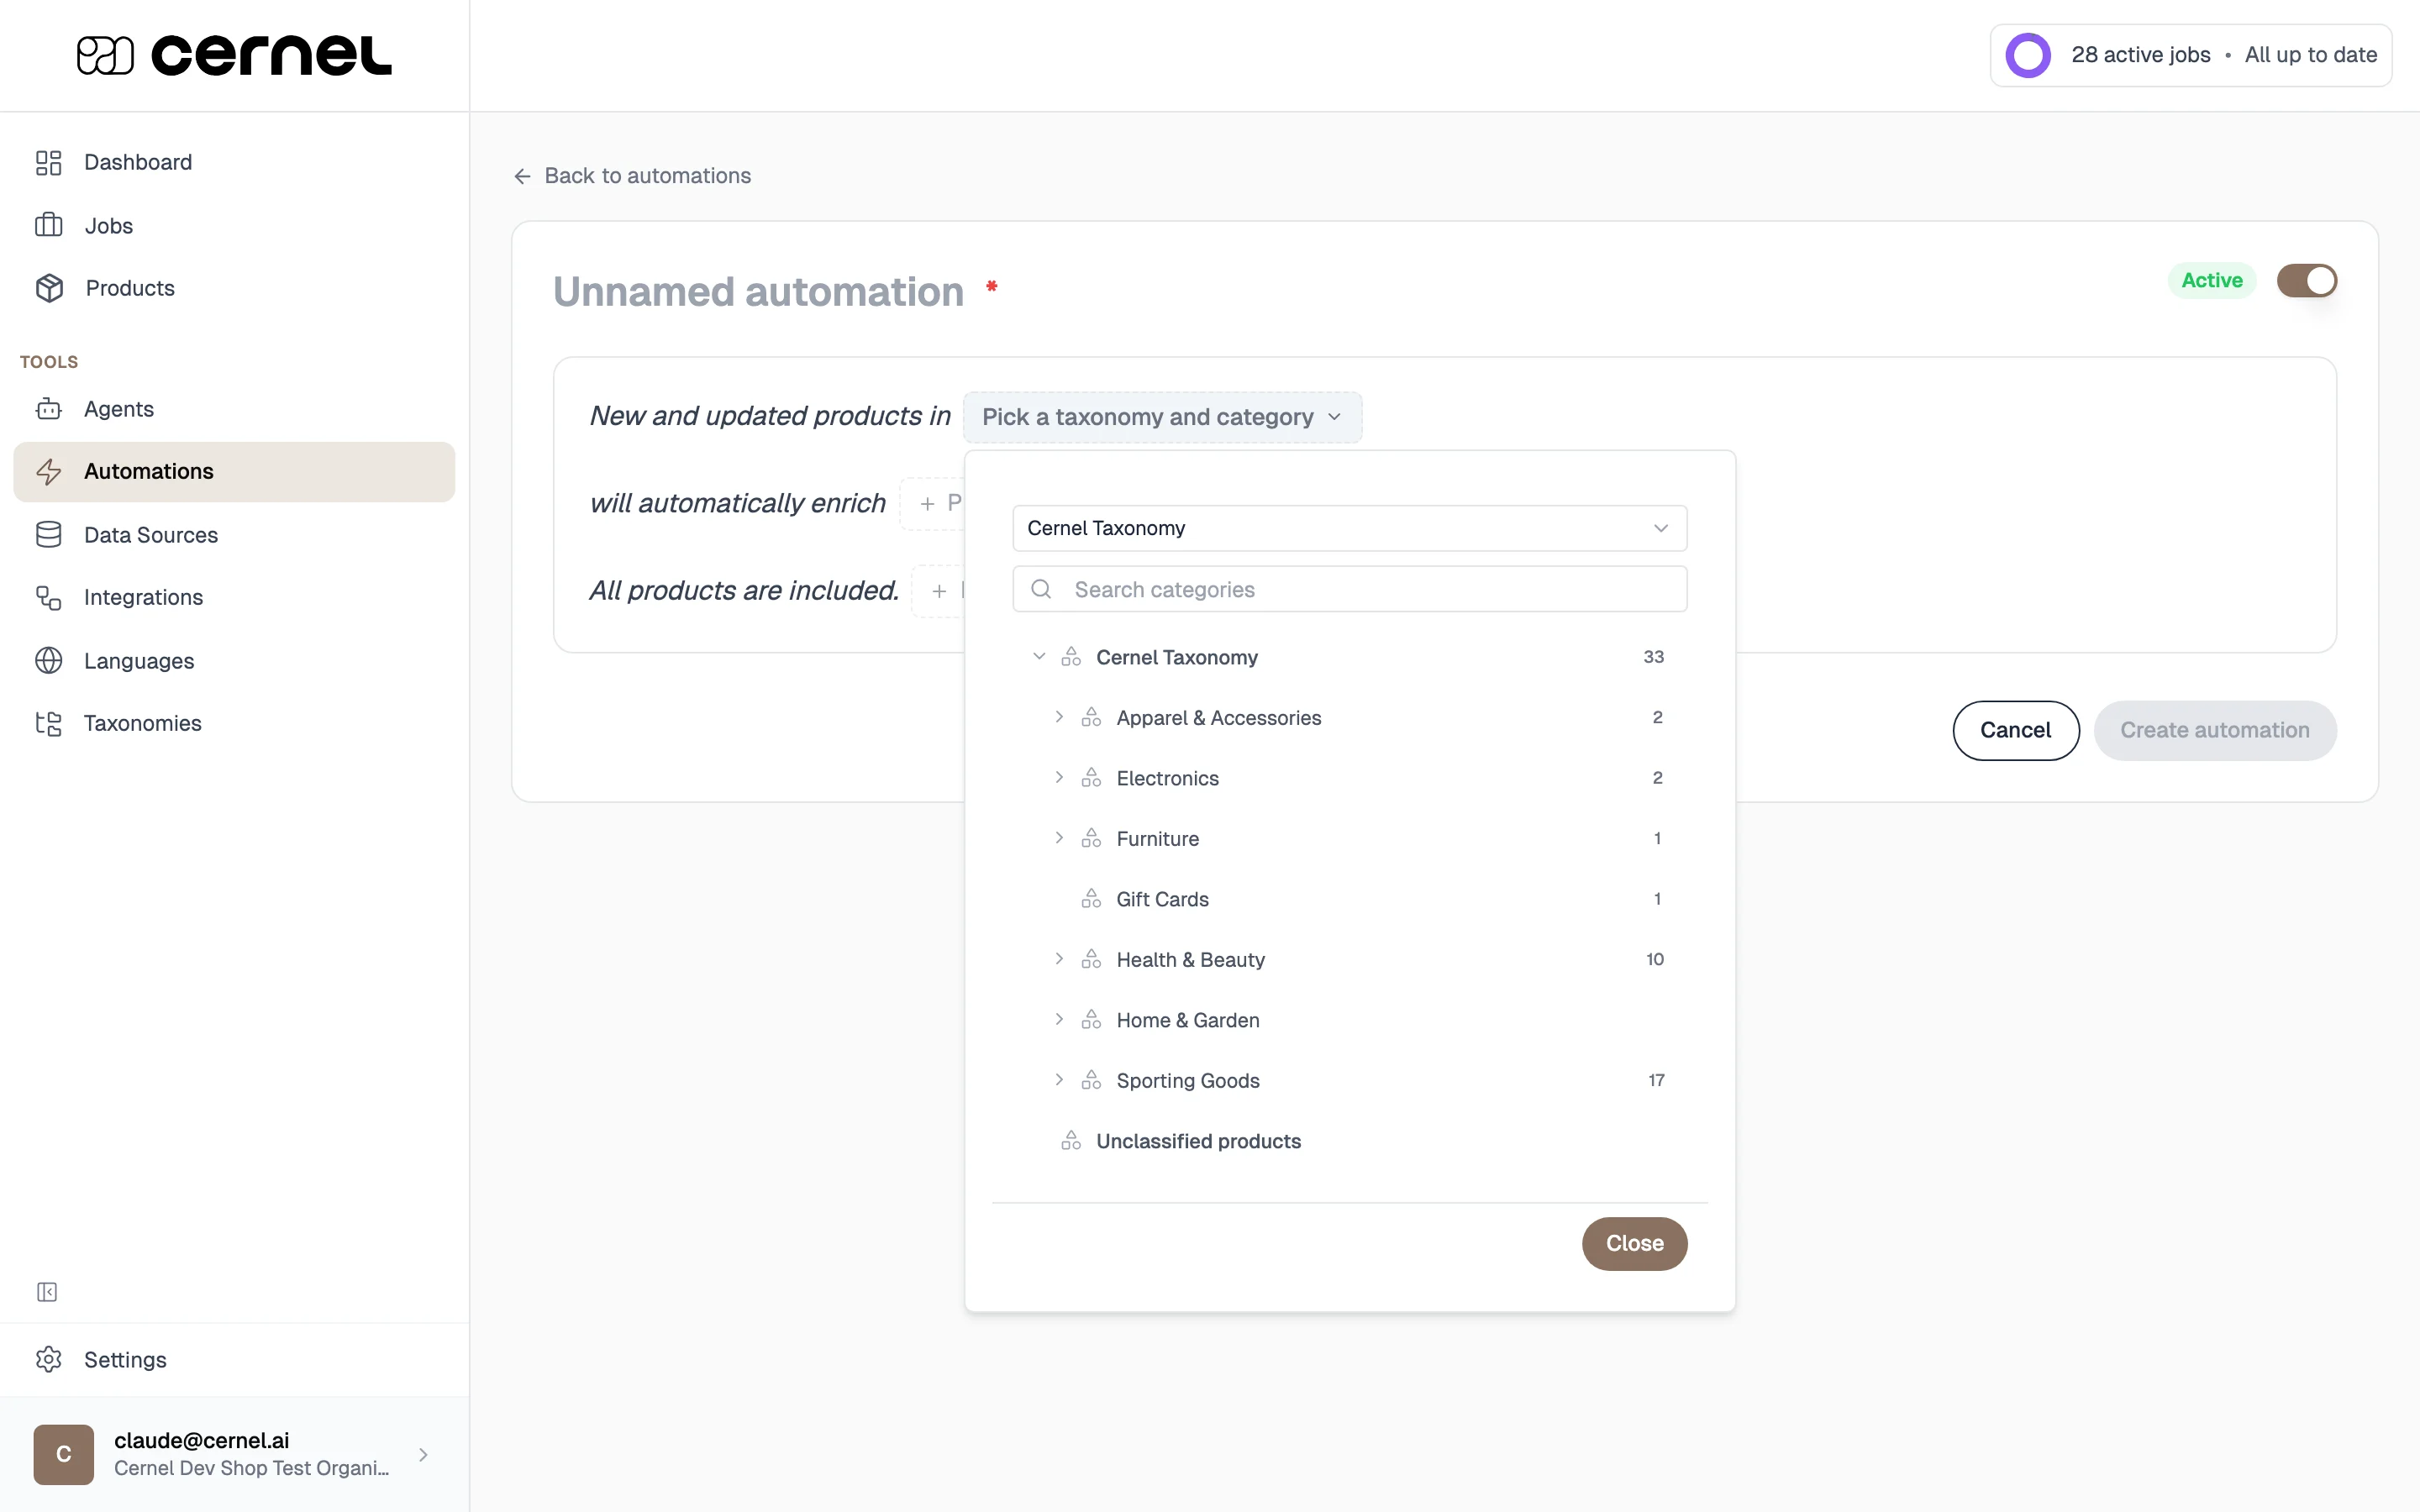
Task: Click the purple active jobs ring icon
Action: 2028,55
